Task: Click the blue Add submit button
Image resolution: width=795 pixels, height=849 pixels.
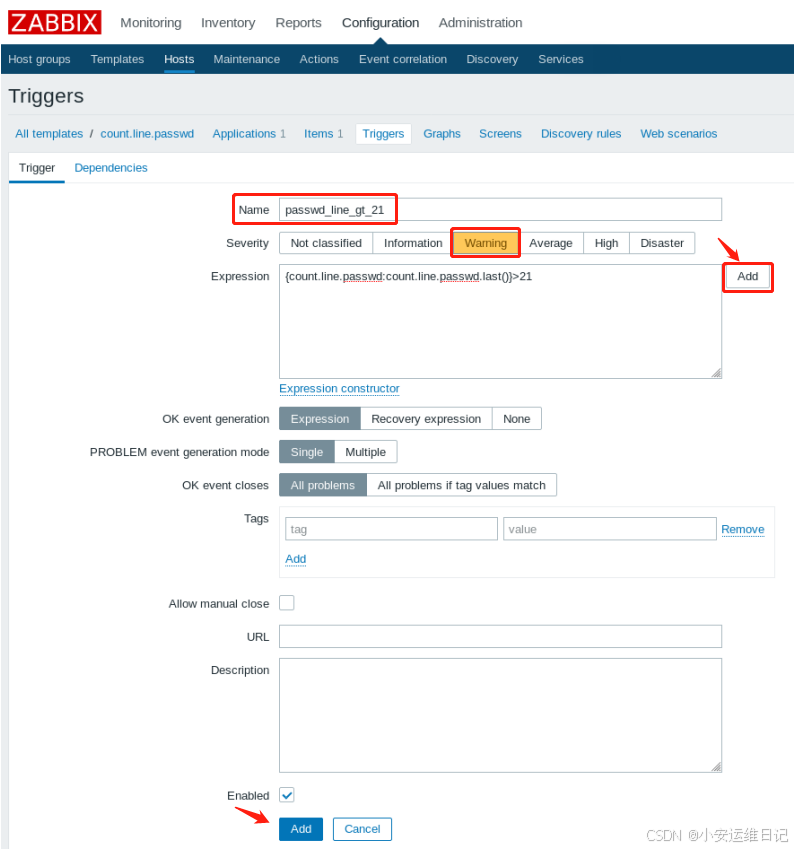Action: point(301,829)
